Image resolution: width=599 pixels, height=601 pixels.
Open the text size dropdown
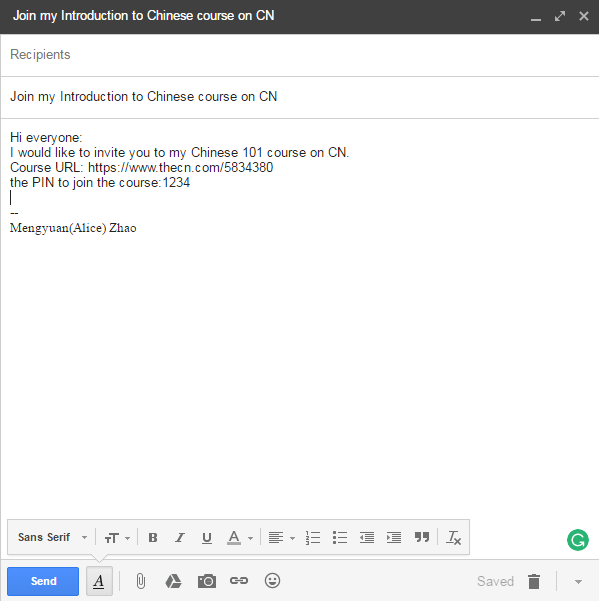[117, 538]
